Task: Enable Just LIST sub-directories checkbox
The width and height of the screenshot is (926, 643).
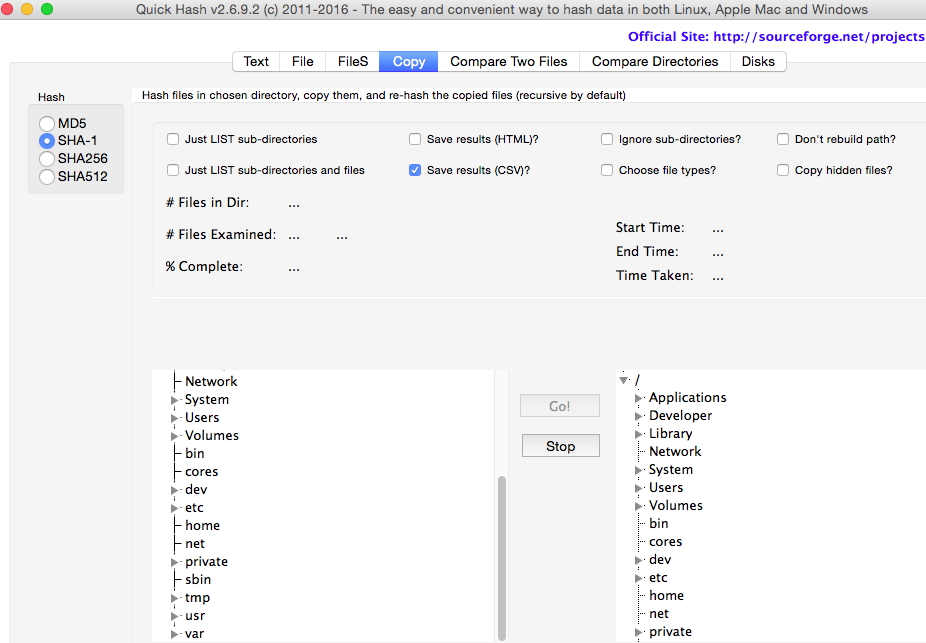Action: 174,140
